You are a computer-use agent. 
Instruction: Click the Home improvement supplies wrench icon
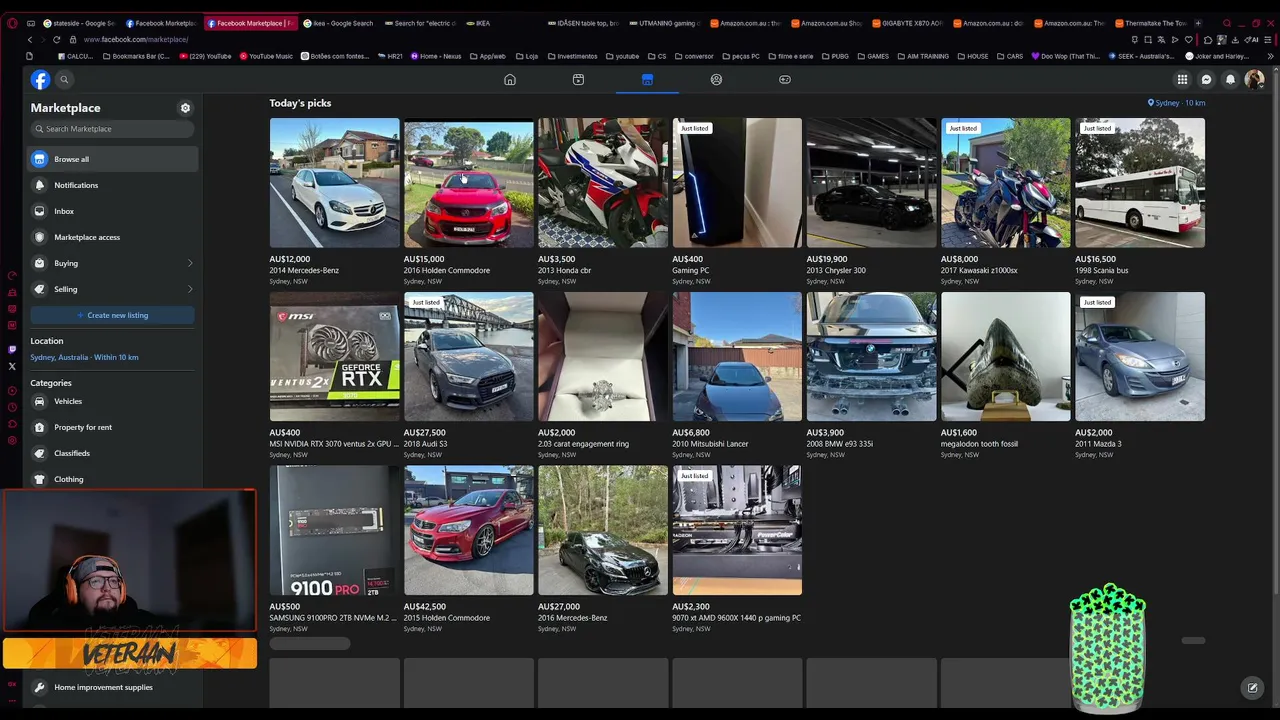pyautogui.click(x=39, y=687)
